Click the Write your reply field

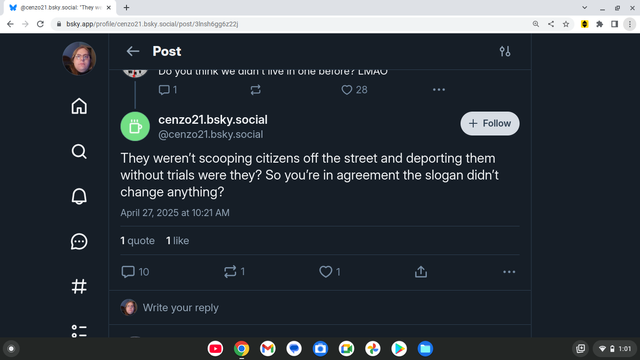(320, 308)
